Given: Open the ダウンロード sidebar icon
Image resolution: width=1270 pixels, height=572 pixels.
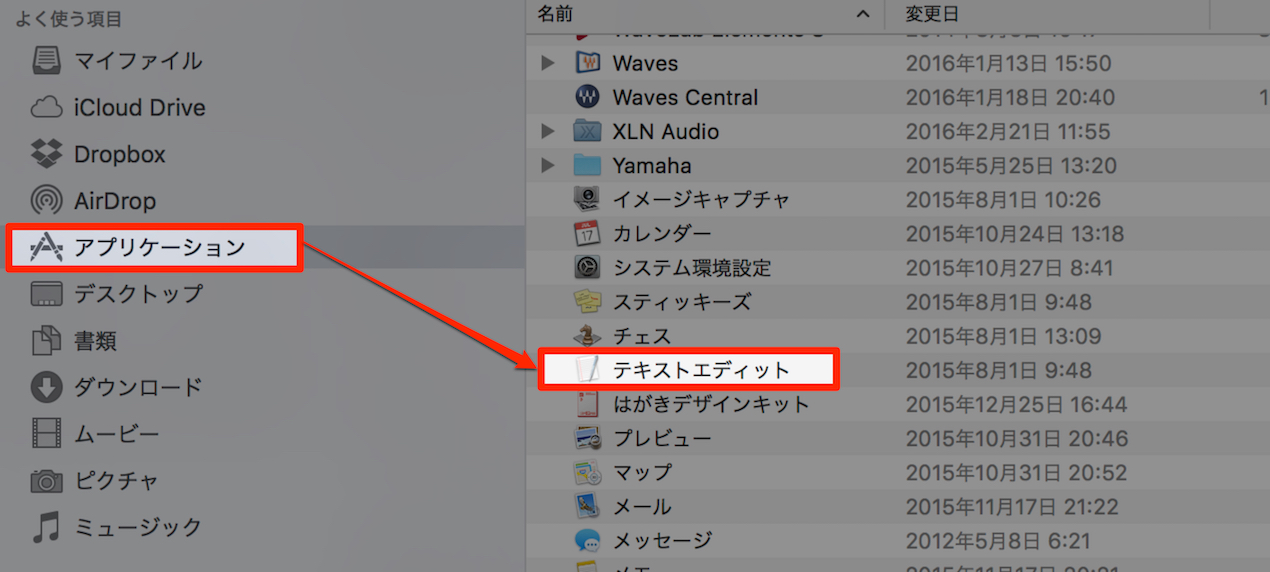Looking at the screenshot, I should click(47, 387).
